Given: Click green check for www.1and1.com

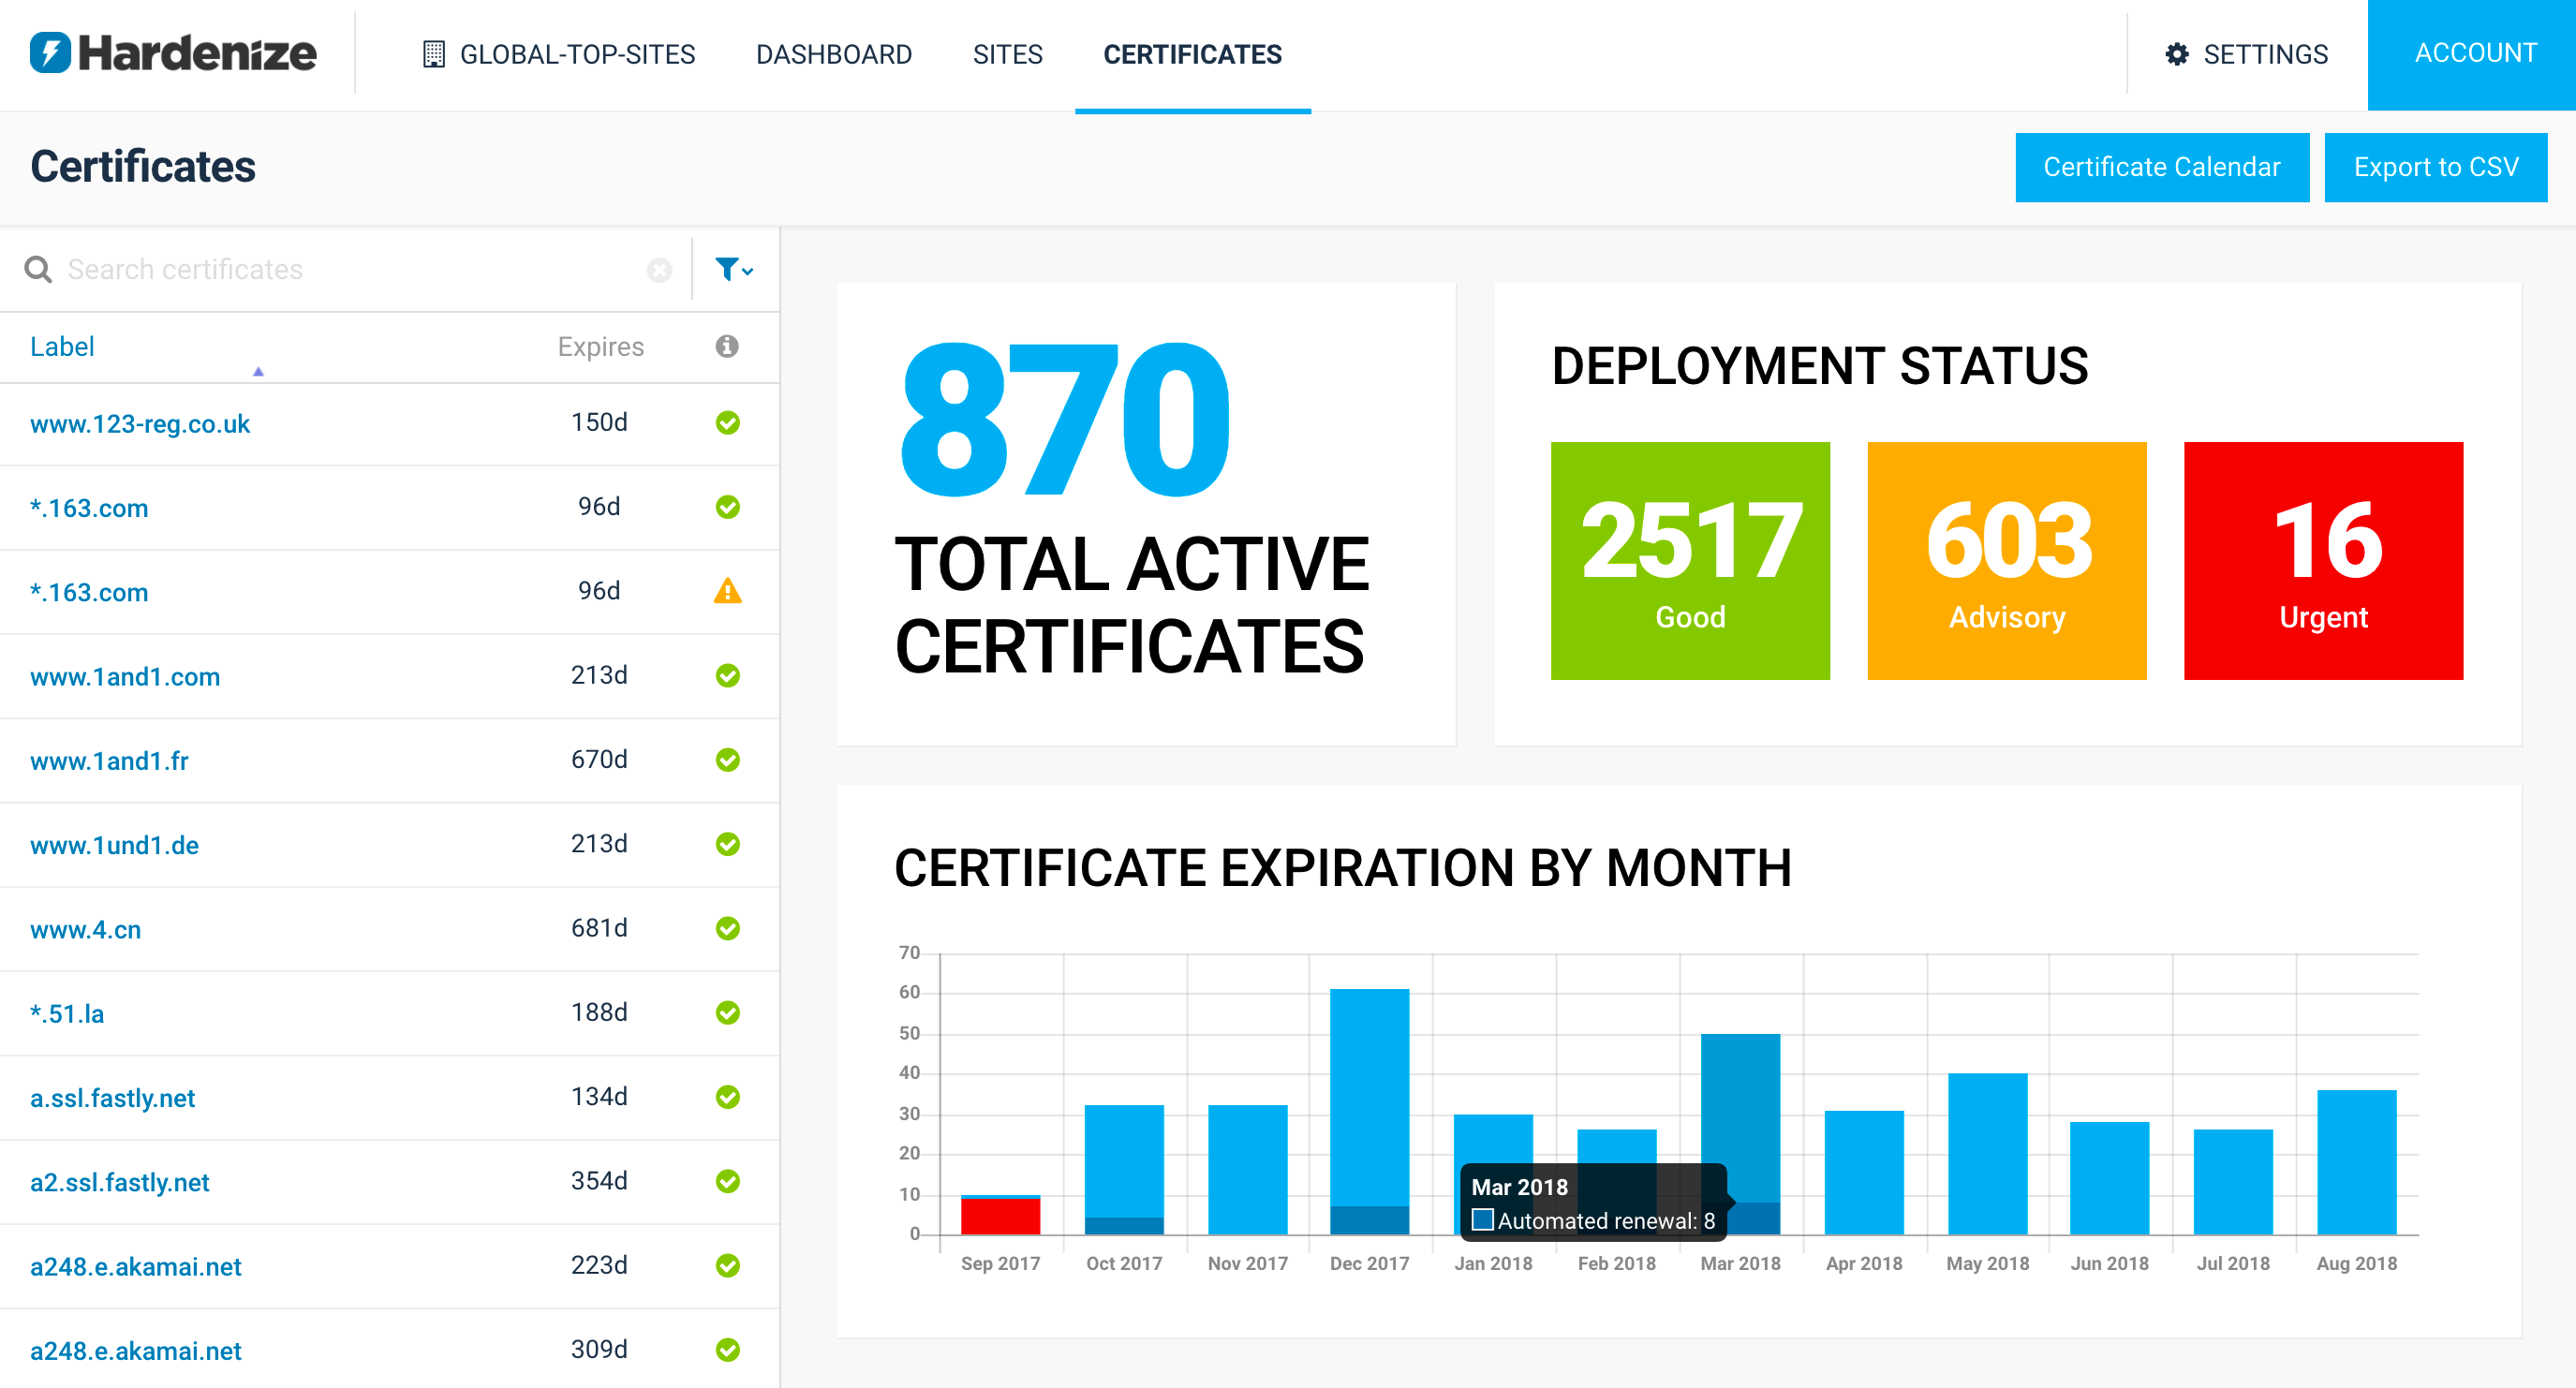Looking at the screenshot, I should 728,676.
